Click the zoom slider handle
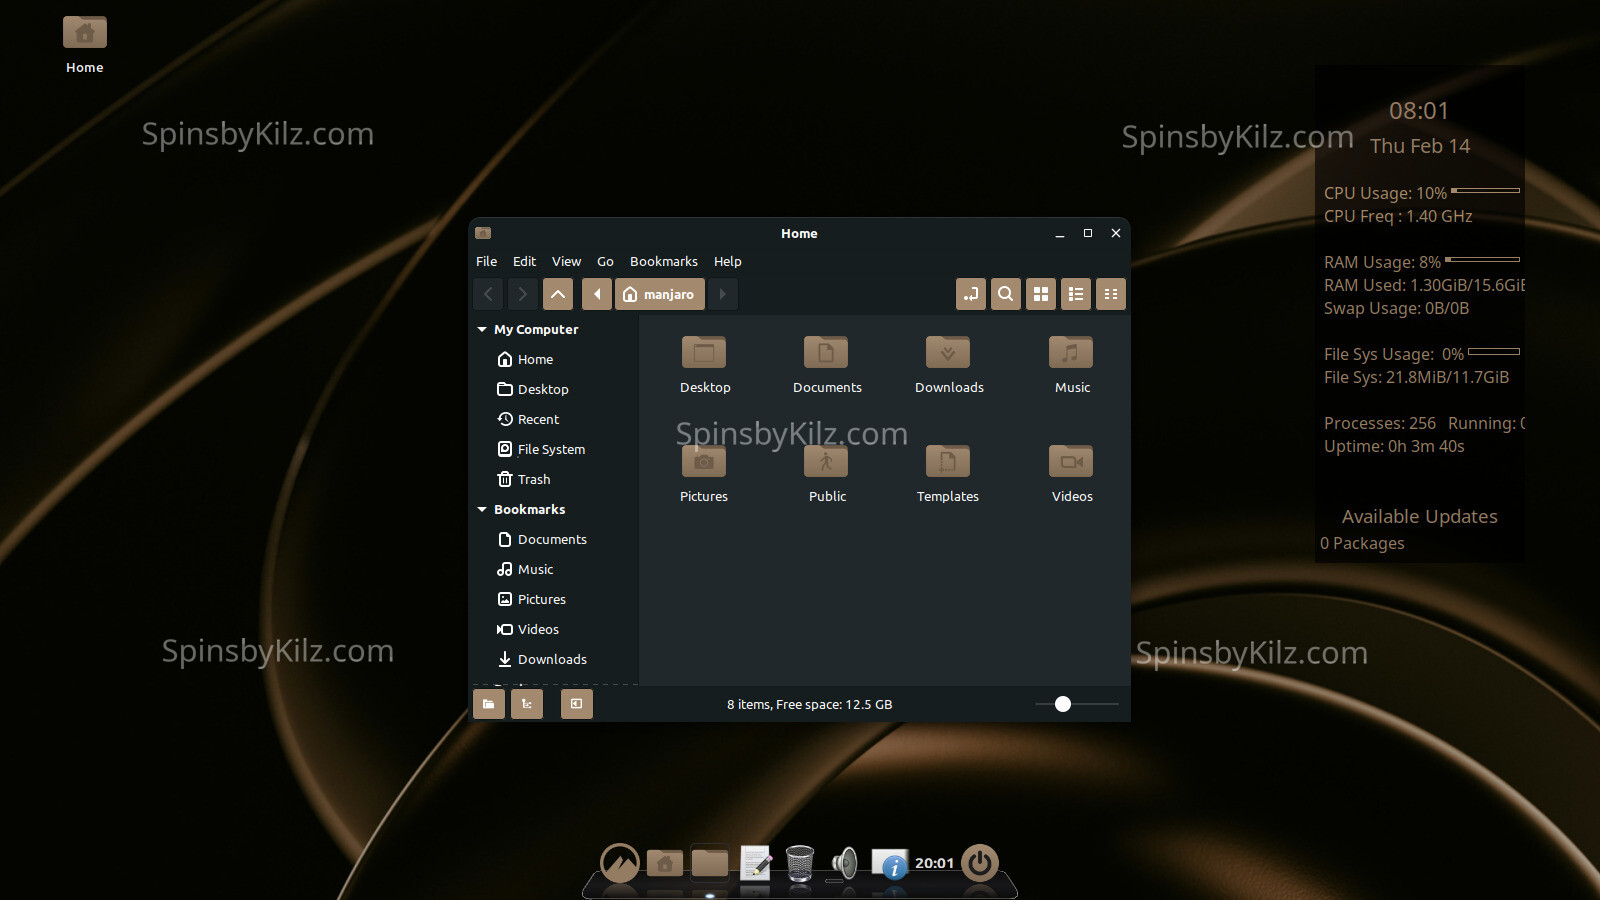This screenshot has width=1600, height=900. click(x=1063, y=704)
